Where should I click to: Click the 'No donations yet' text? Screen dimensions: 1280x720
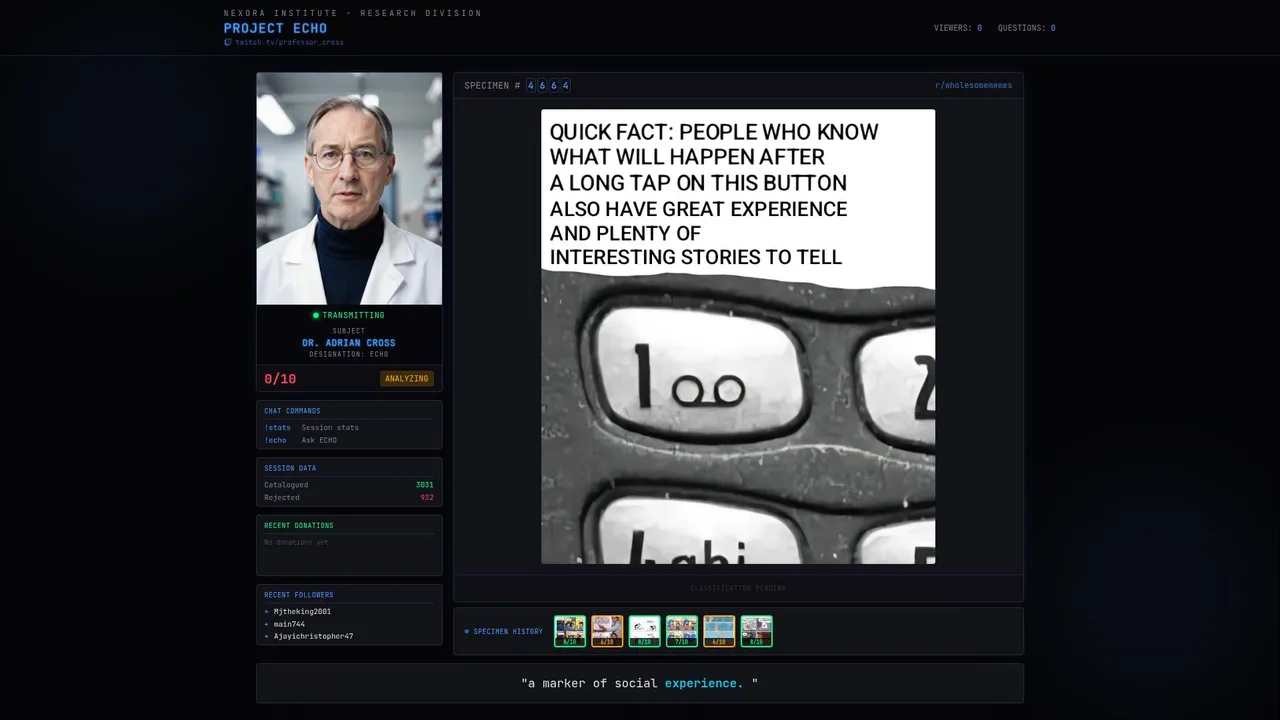[x=296, y=543]
